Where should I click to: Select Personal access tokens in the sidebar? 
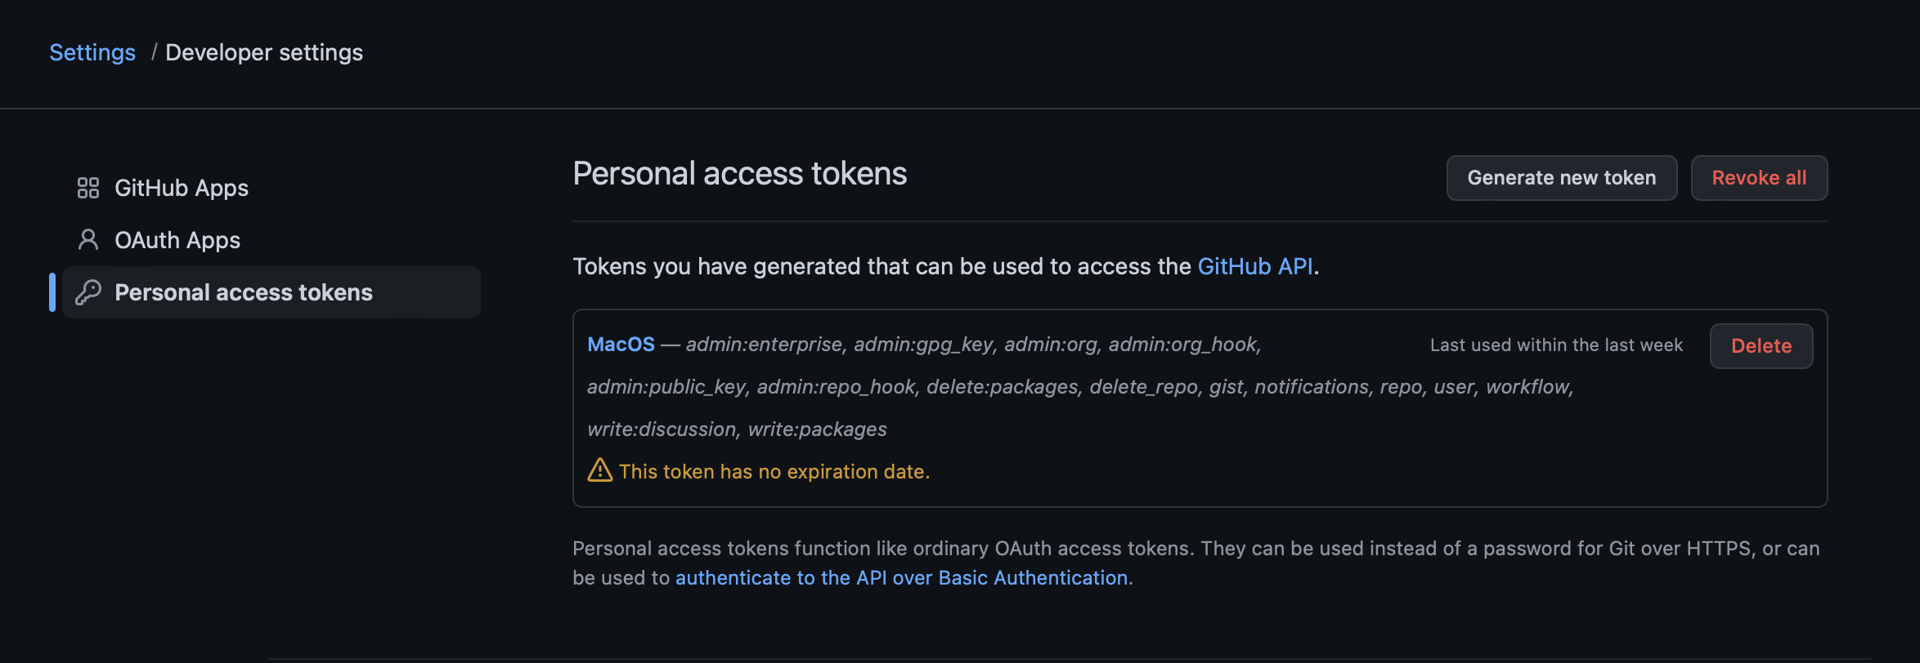coord(271,292)
